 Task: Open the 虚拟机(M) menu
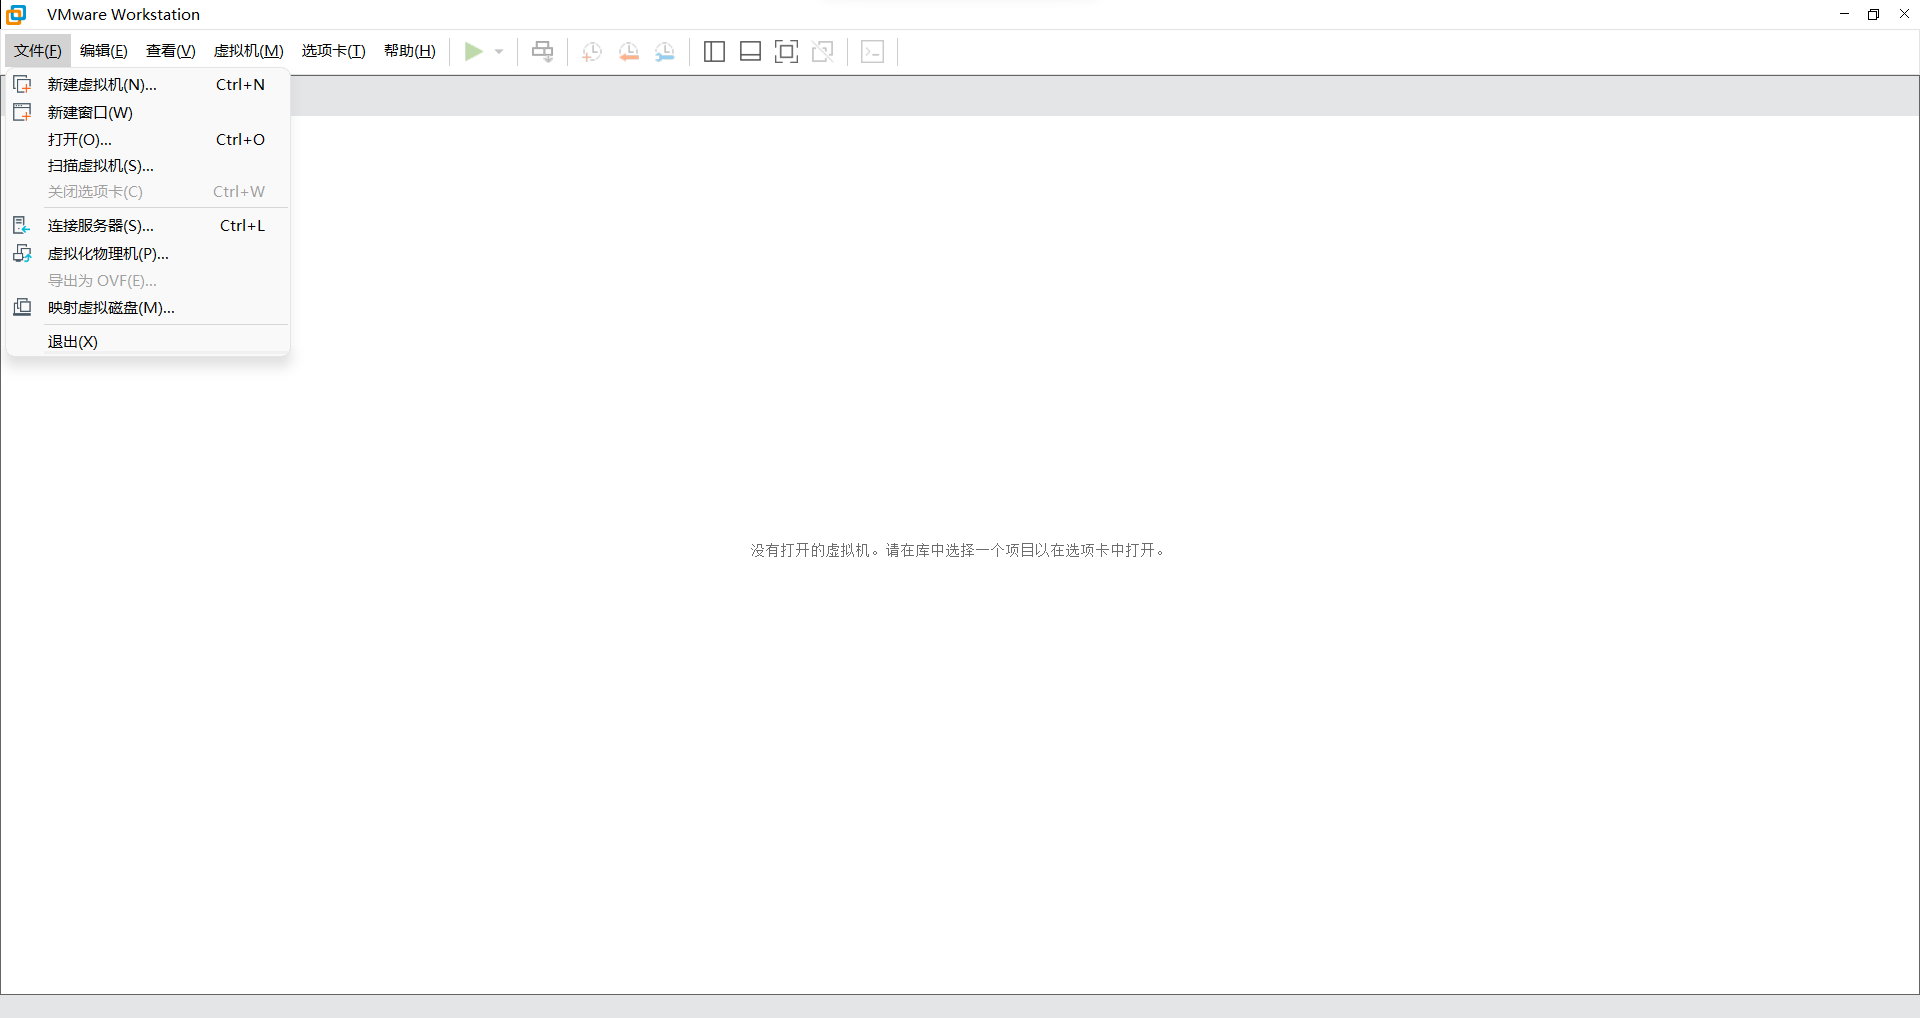coord(249,51)
